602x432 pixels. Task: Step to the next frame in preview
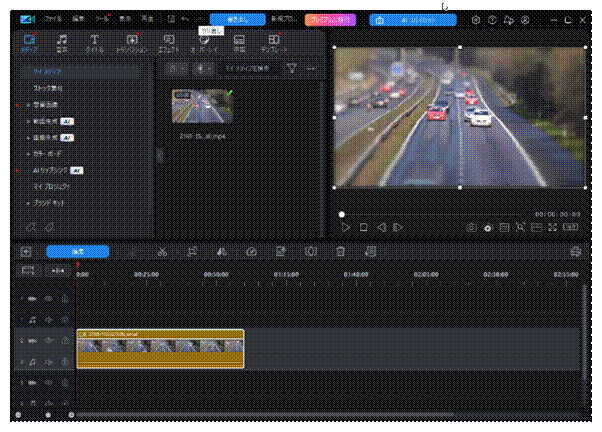(x=398, y=227)
